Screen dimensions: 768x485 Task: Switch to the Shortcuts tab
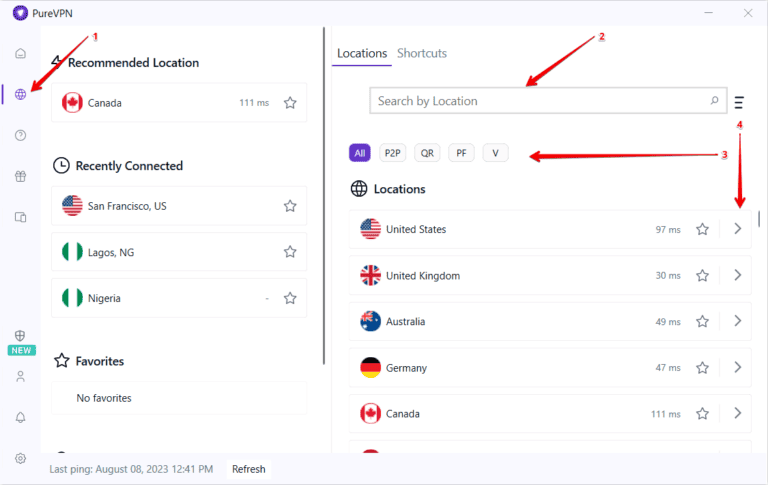[x=421, y=53]
